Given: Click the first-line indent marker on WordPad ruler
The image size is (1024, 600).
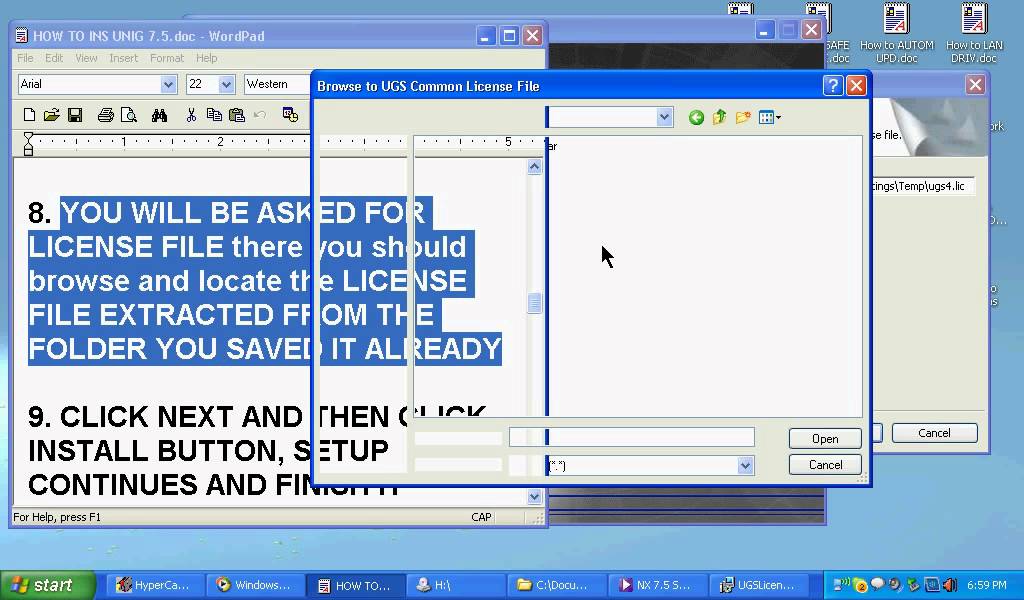Looking at the screenshot, I should pyautogui.click(x=28, y=136).
